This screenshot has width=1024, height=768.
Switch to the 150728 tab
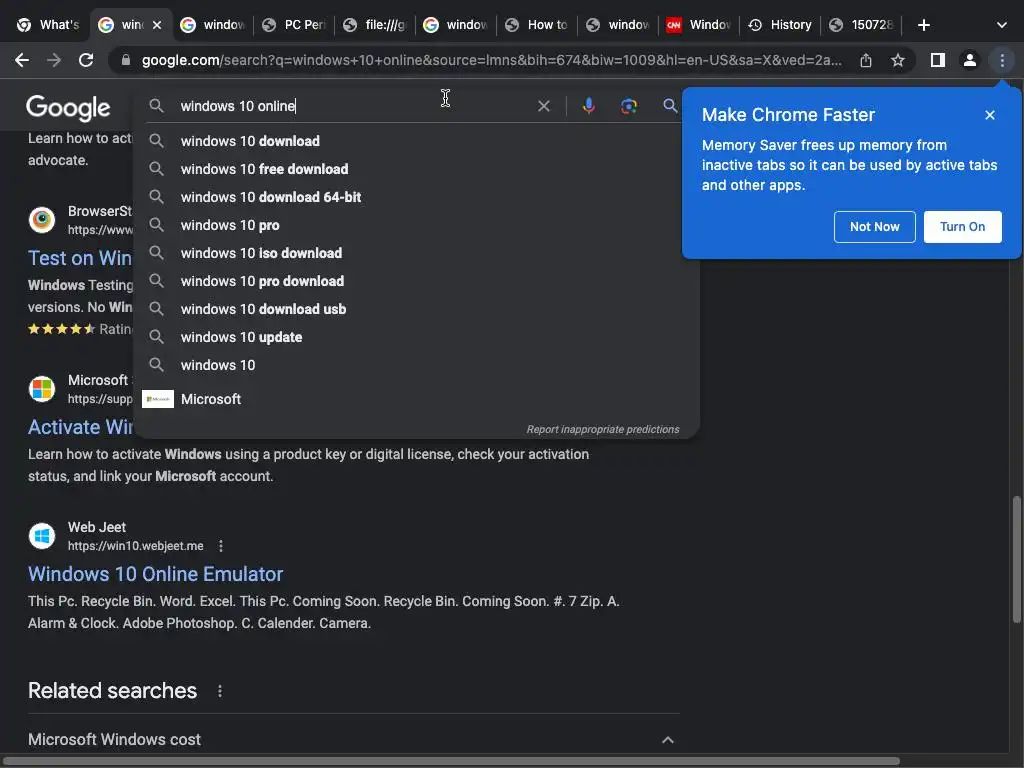coord(861,25)
